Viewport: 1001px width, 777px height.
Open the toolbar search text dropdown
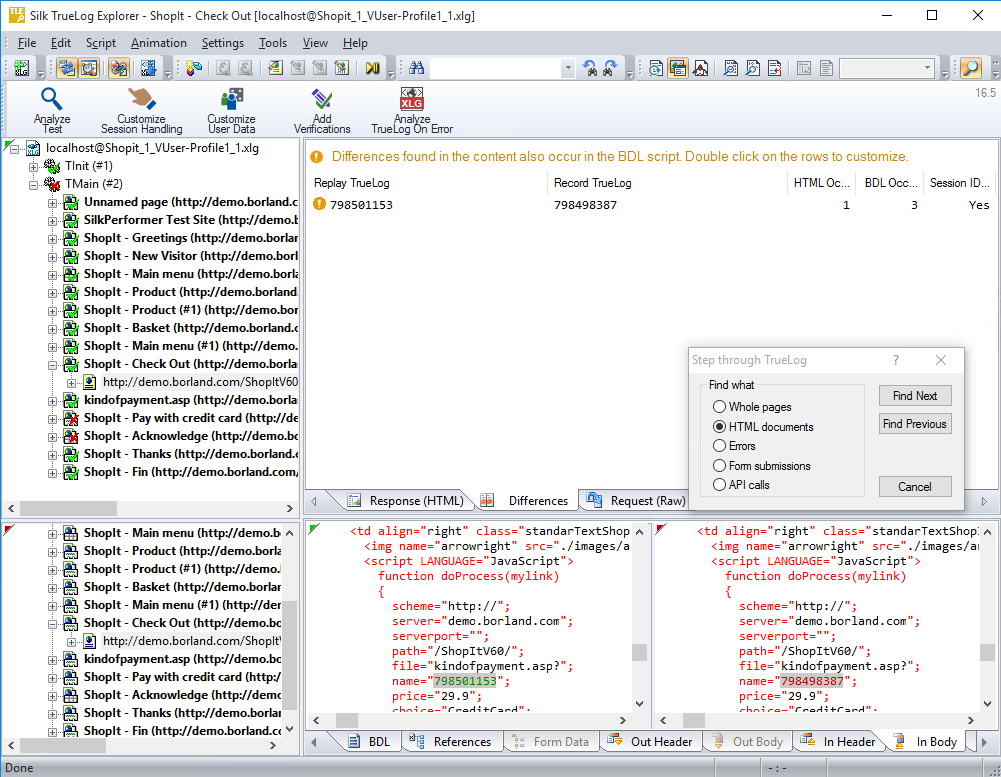tap(568, 68)
